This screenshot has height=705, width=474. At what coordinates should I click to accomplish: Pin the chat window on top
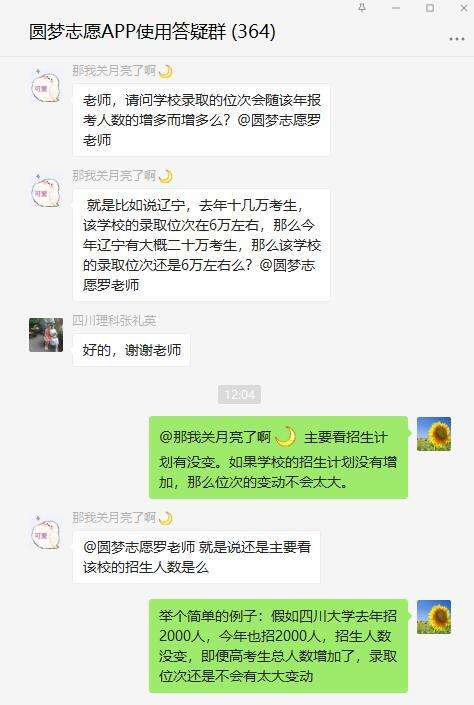[362, 8]
